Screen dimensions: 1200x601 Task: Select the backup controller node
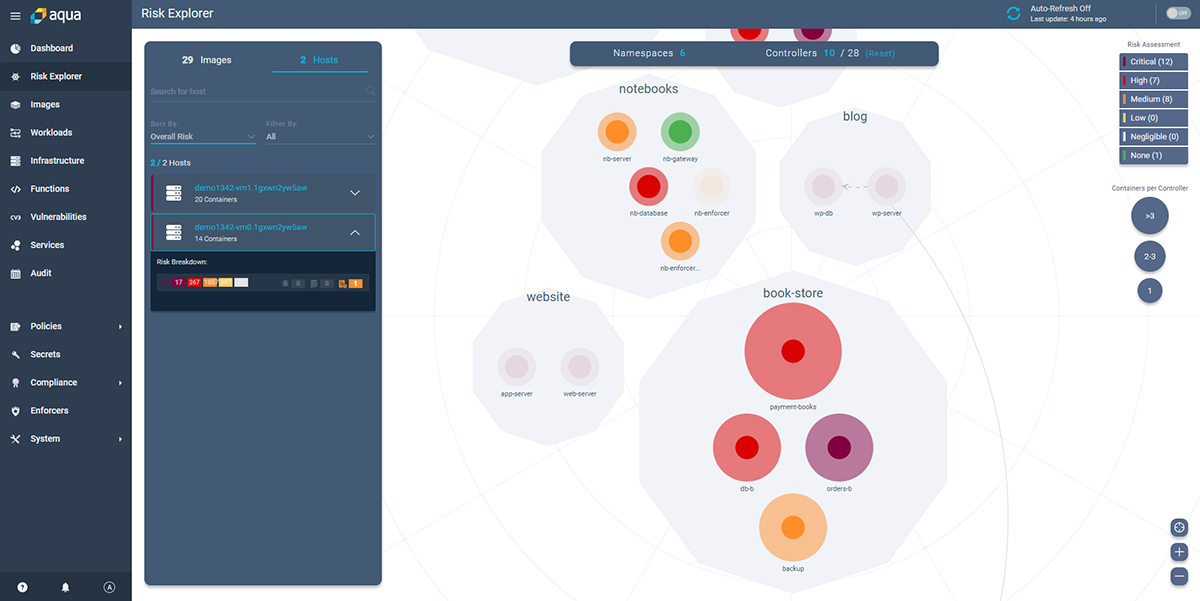(793, 527)
